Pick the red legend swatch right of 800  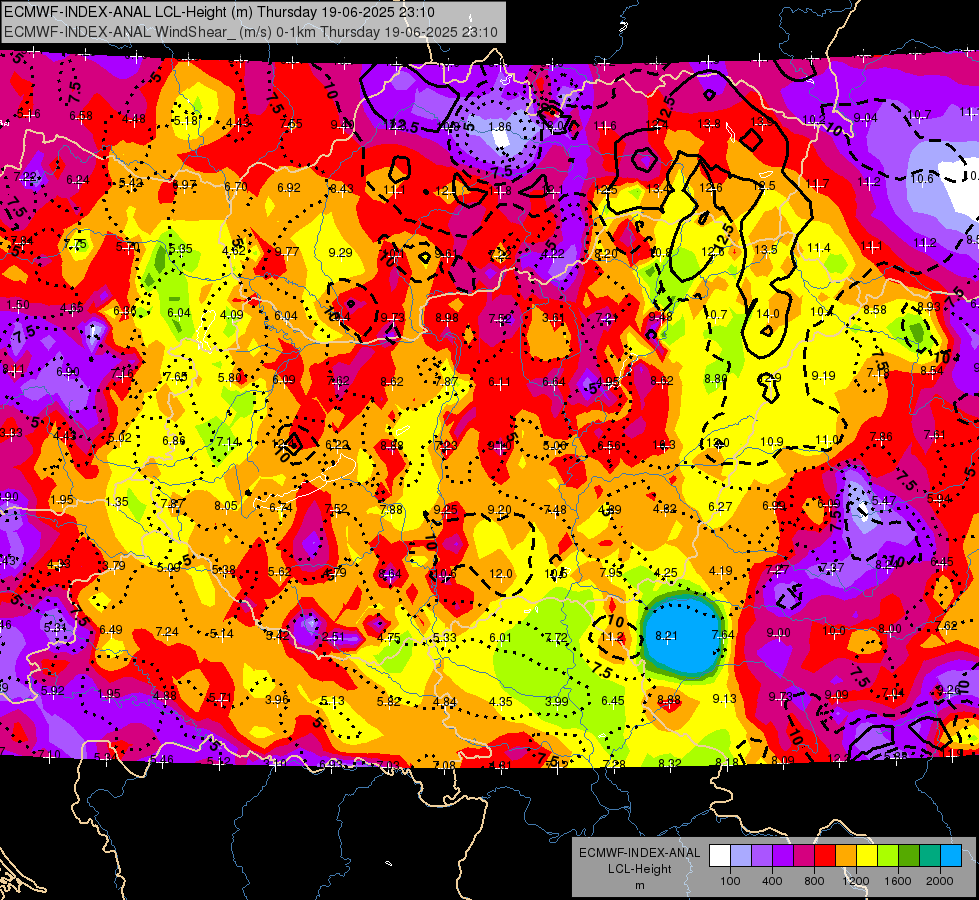pyautogui.click(x=825, y=855)
